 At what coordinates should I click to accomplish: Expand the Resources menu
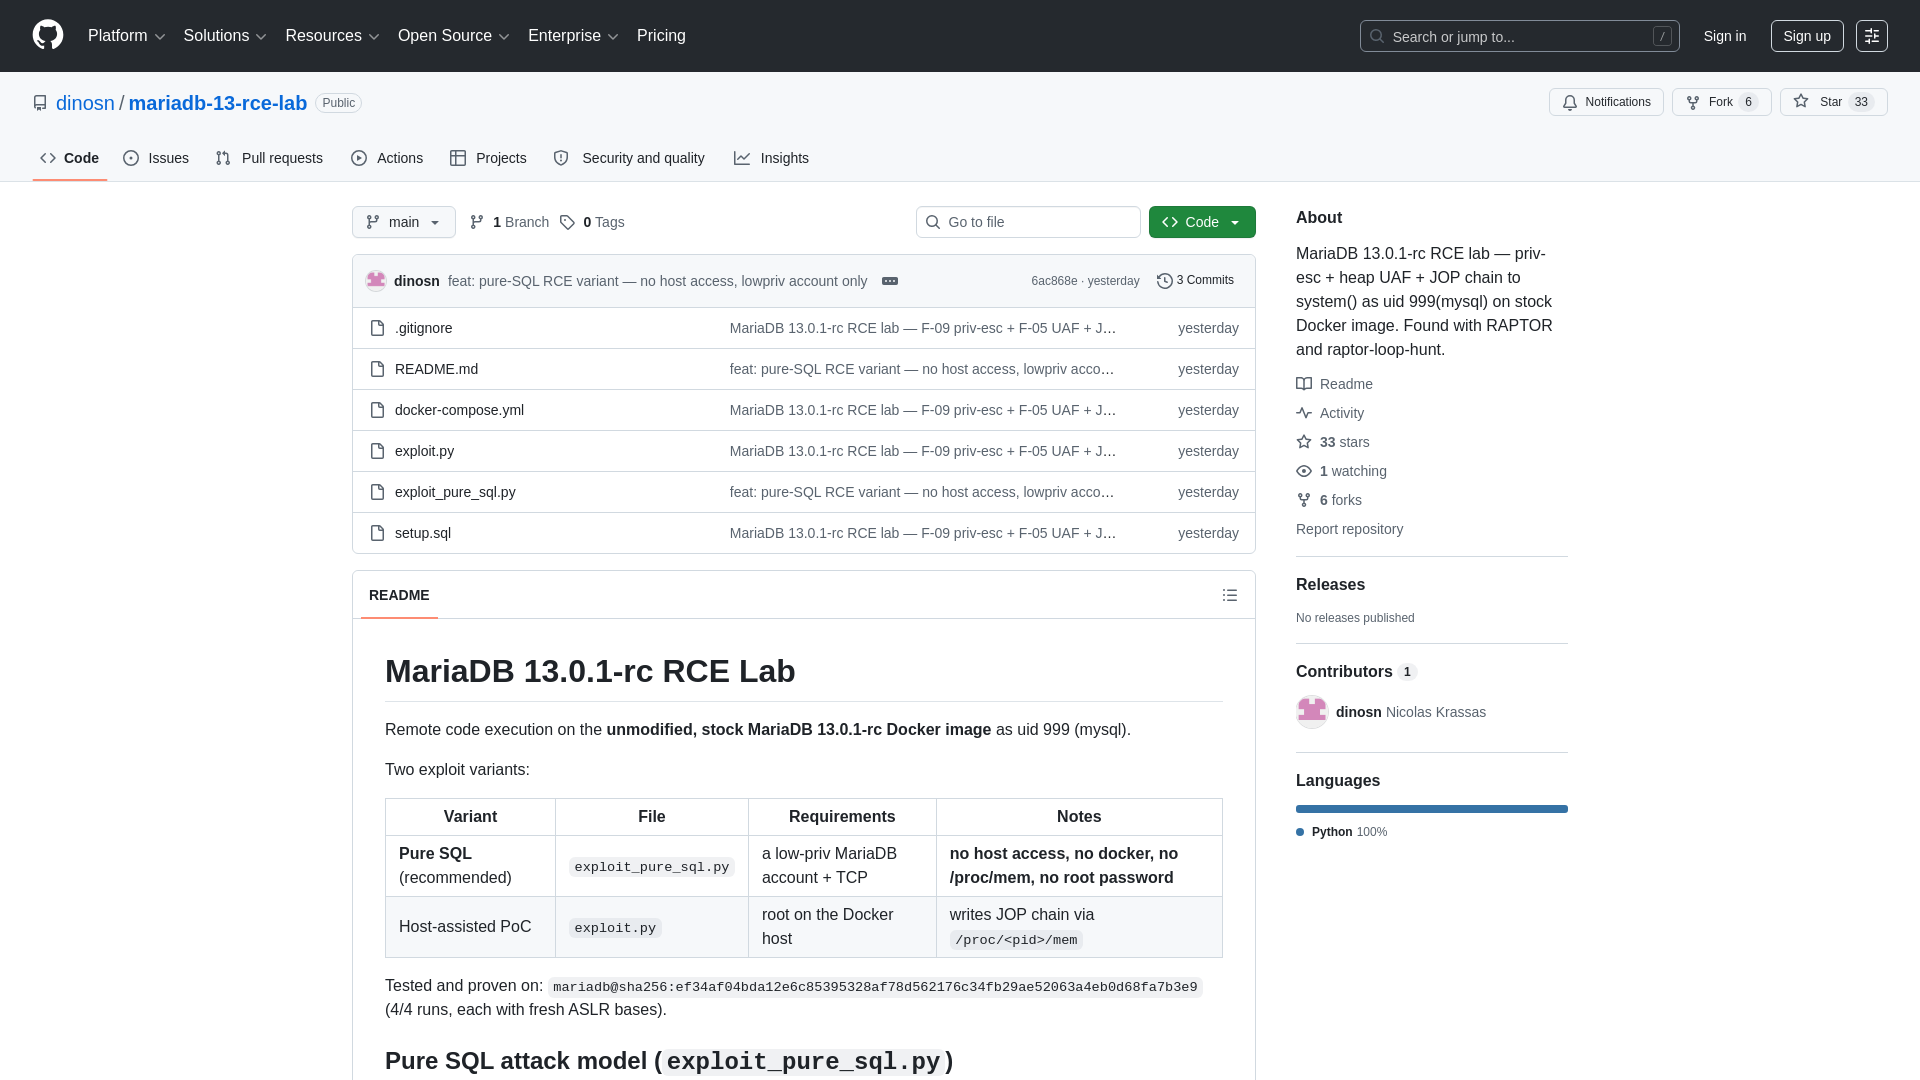(332, 36)
